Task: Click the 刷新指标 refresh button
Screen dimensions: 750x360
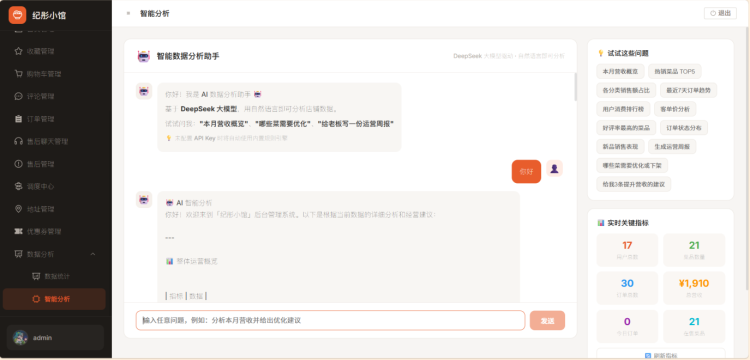Action: tap(661, 354)
